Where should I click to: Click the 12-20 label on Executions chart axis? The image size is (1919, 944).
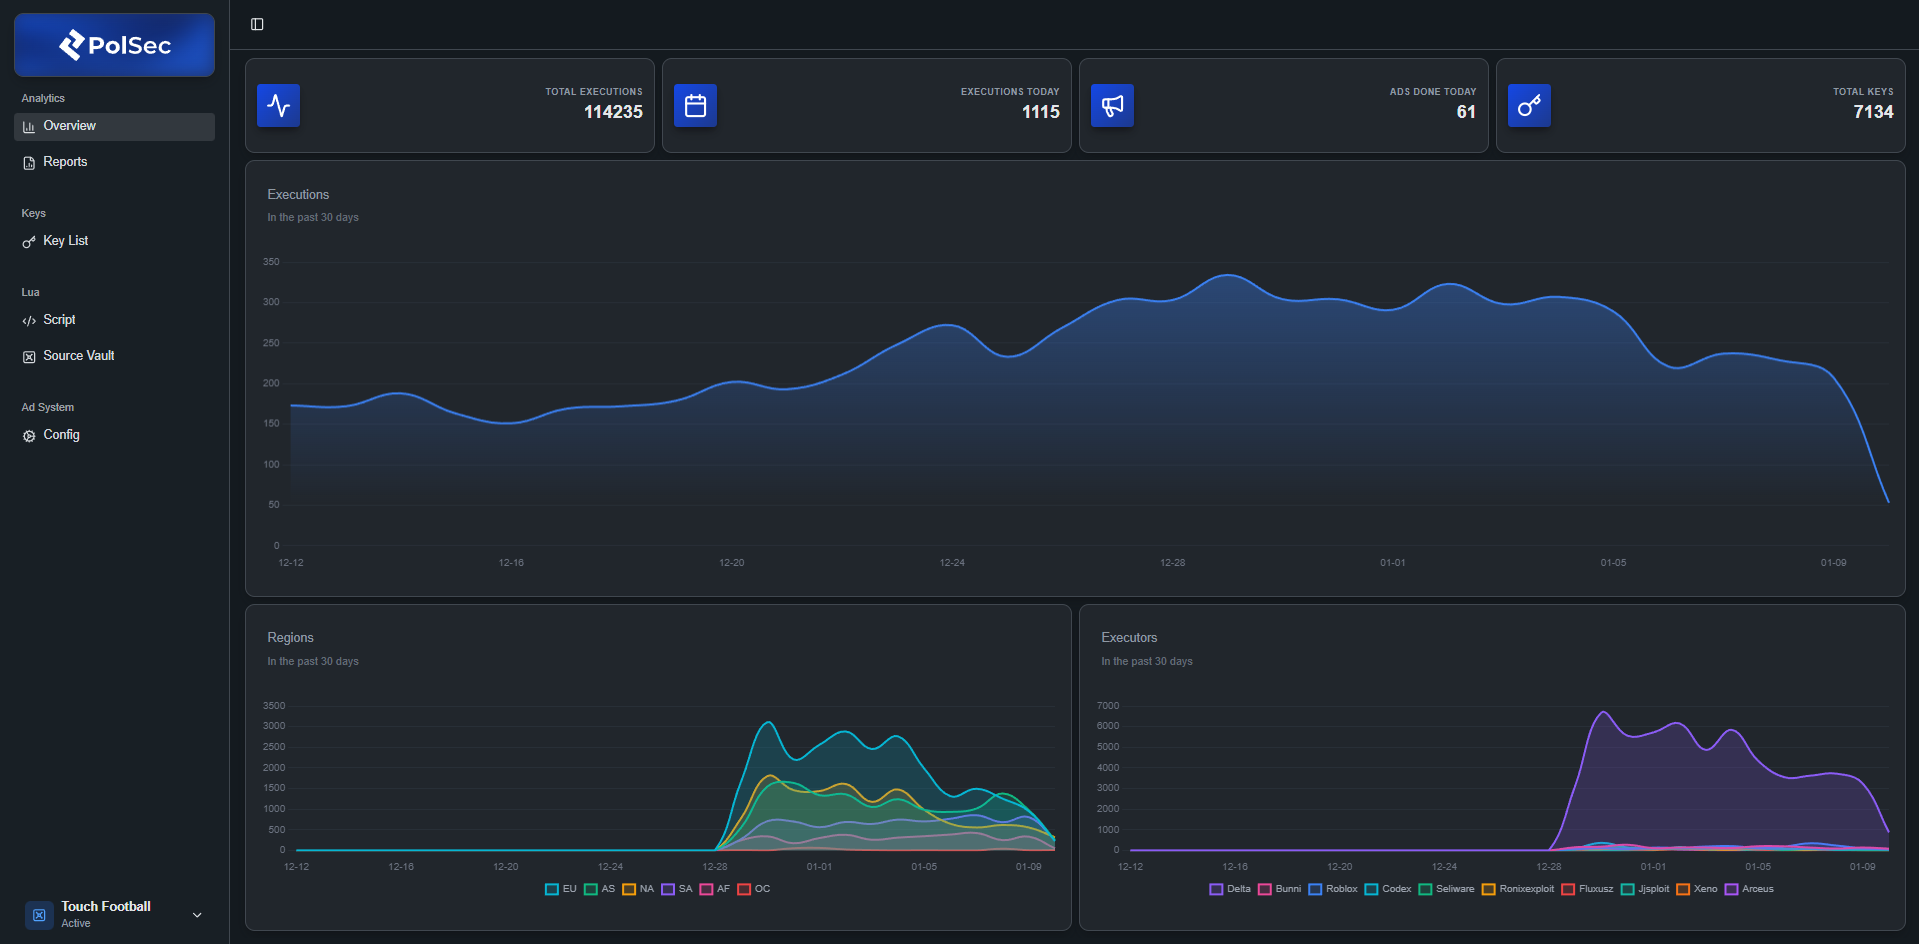click(x=732, y=563)
